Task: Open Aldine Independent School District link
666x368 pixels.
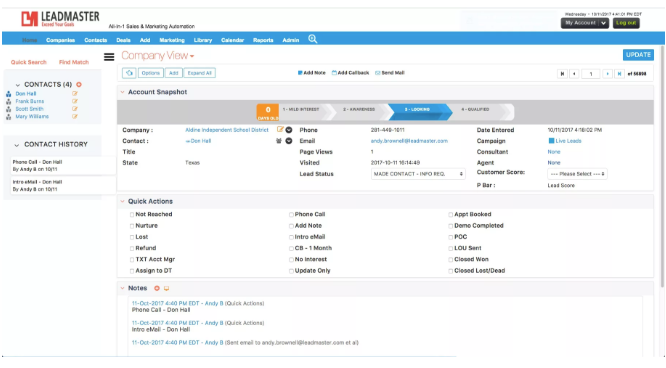Action: click(x=227, y=130)
